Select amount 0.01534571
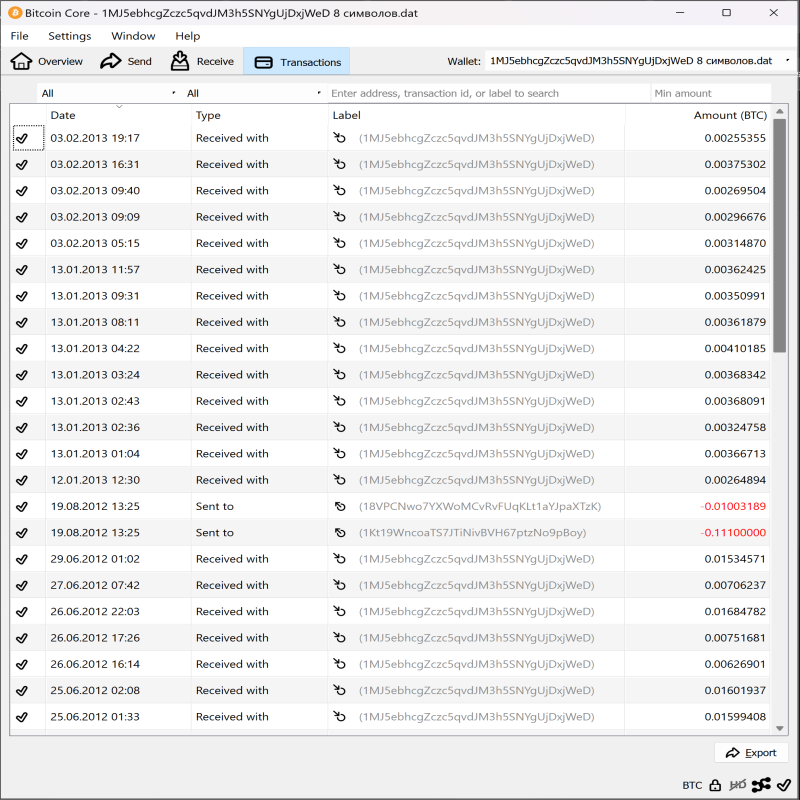The width and height of the screenshot is (800, 800). tap(735, 559)
